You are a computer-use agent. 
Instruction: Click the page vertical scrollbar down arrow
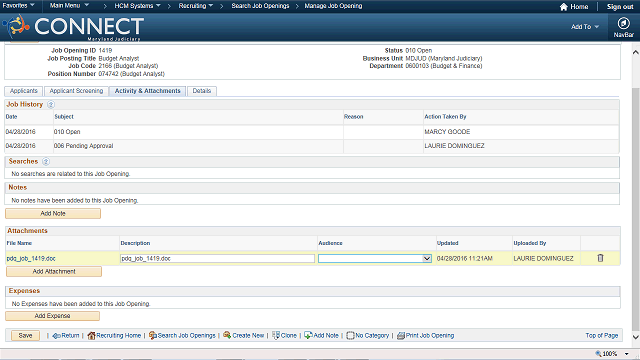point(636,337)
